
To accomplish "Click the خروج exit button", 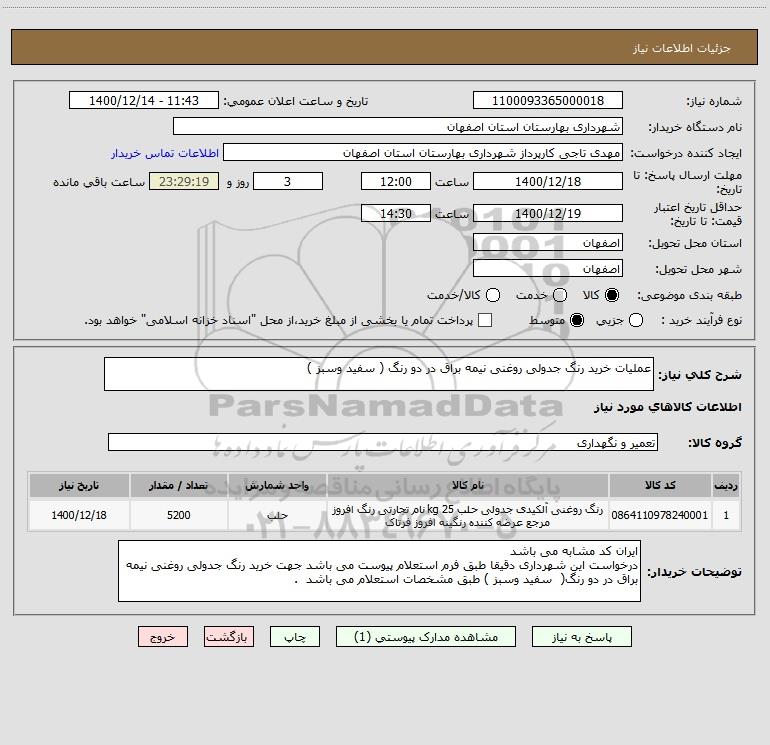I will [x=163, y=637].
